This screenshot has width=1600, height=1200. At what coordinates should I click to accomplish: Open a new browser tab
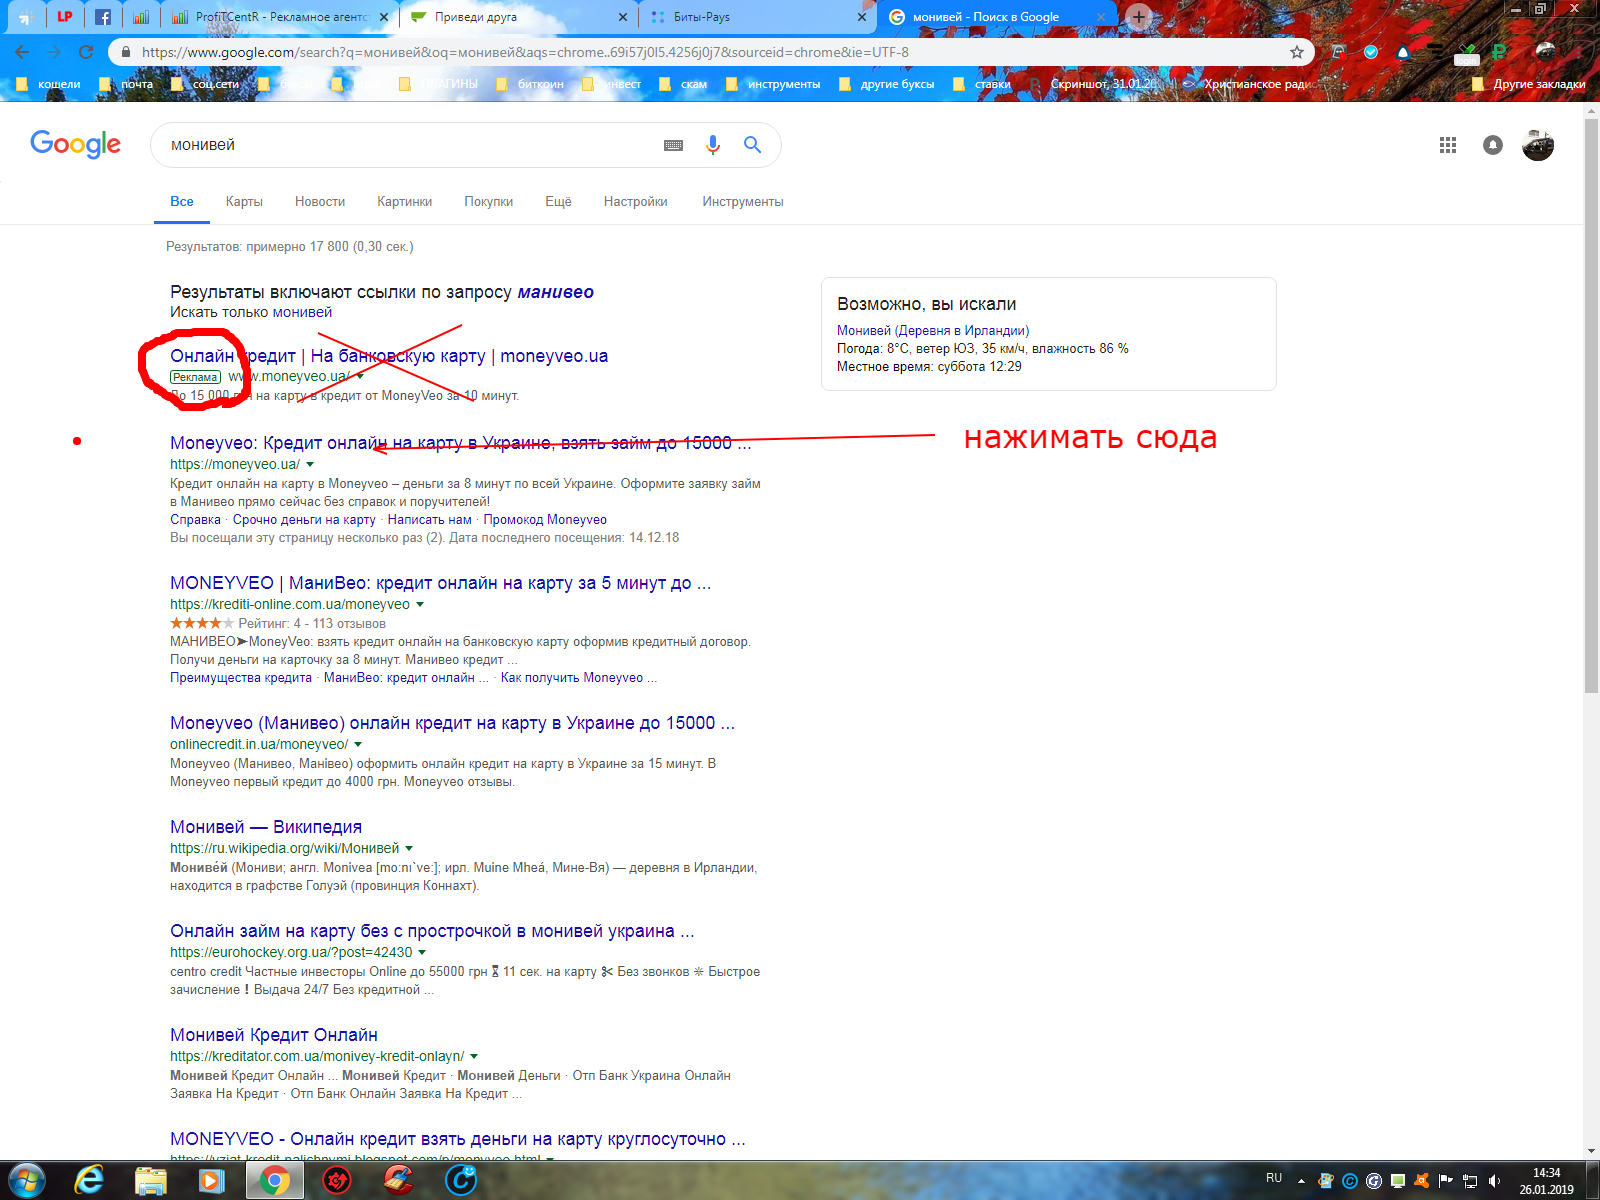pyautogui.click(x=1138, y=17)
